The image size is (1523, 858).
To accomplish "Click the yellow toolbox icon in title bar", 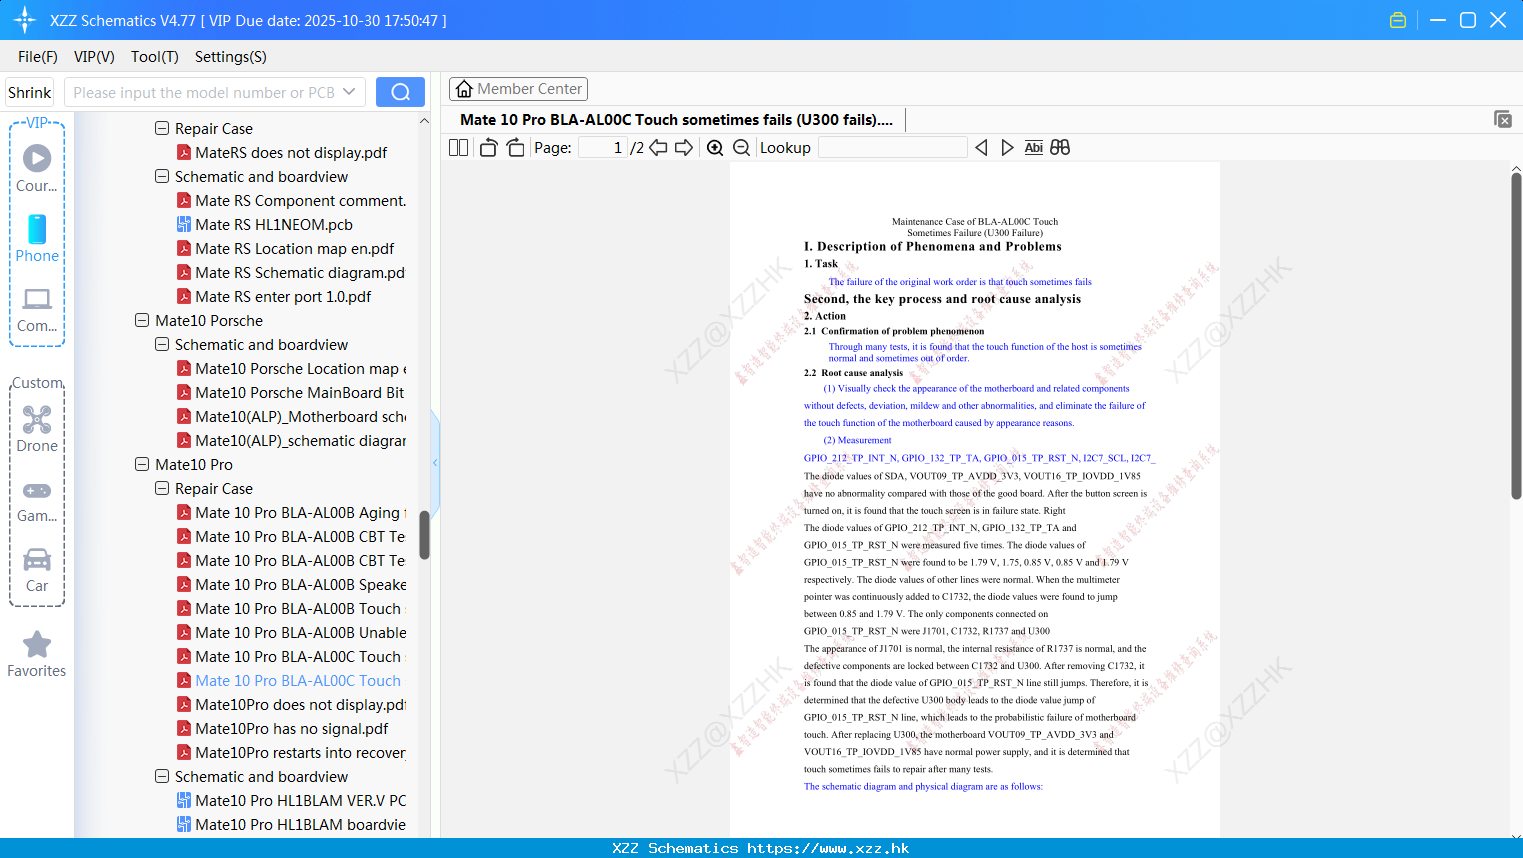I will 1398,20.
